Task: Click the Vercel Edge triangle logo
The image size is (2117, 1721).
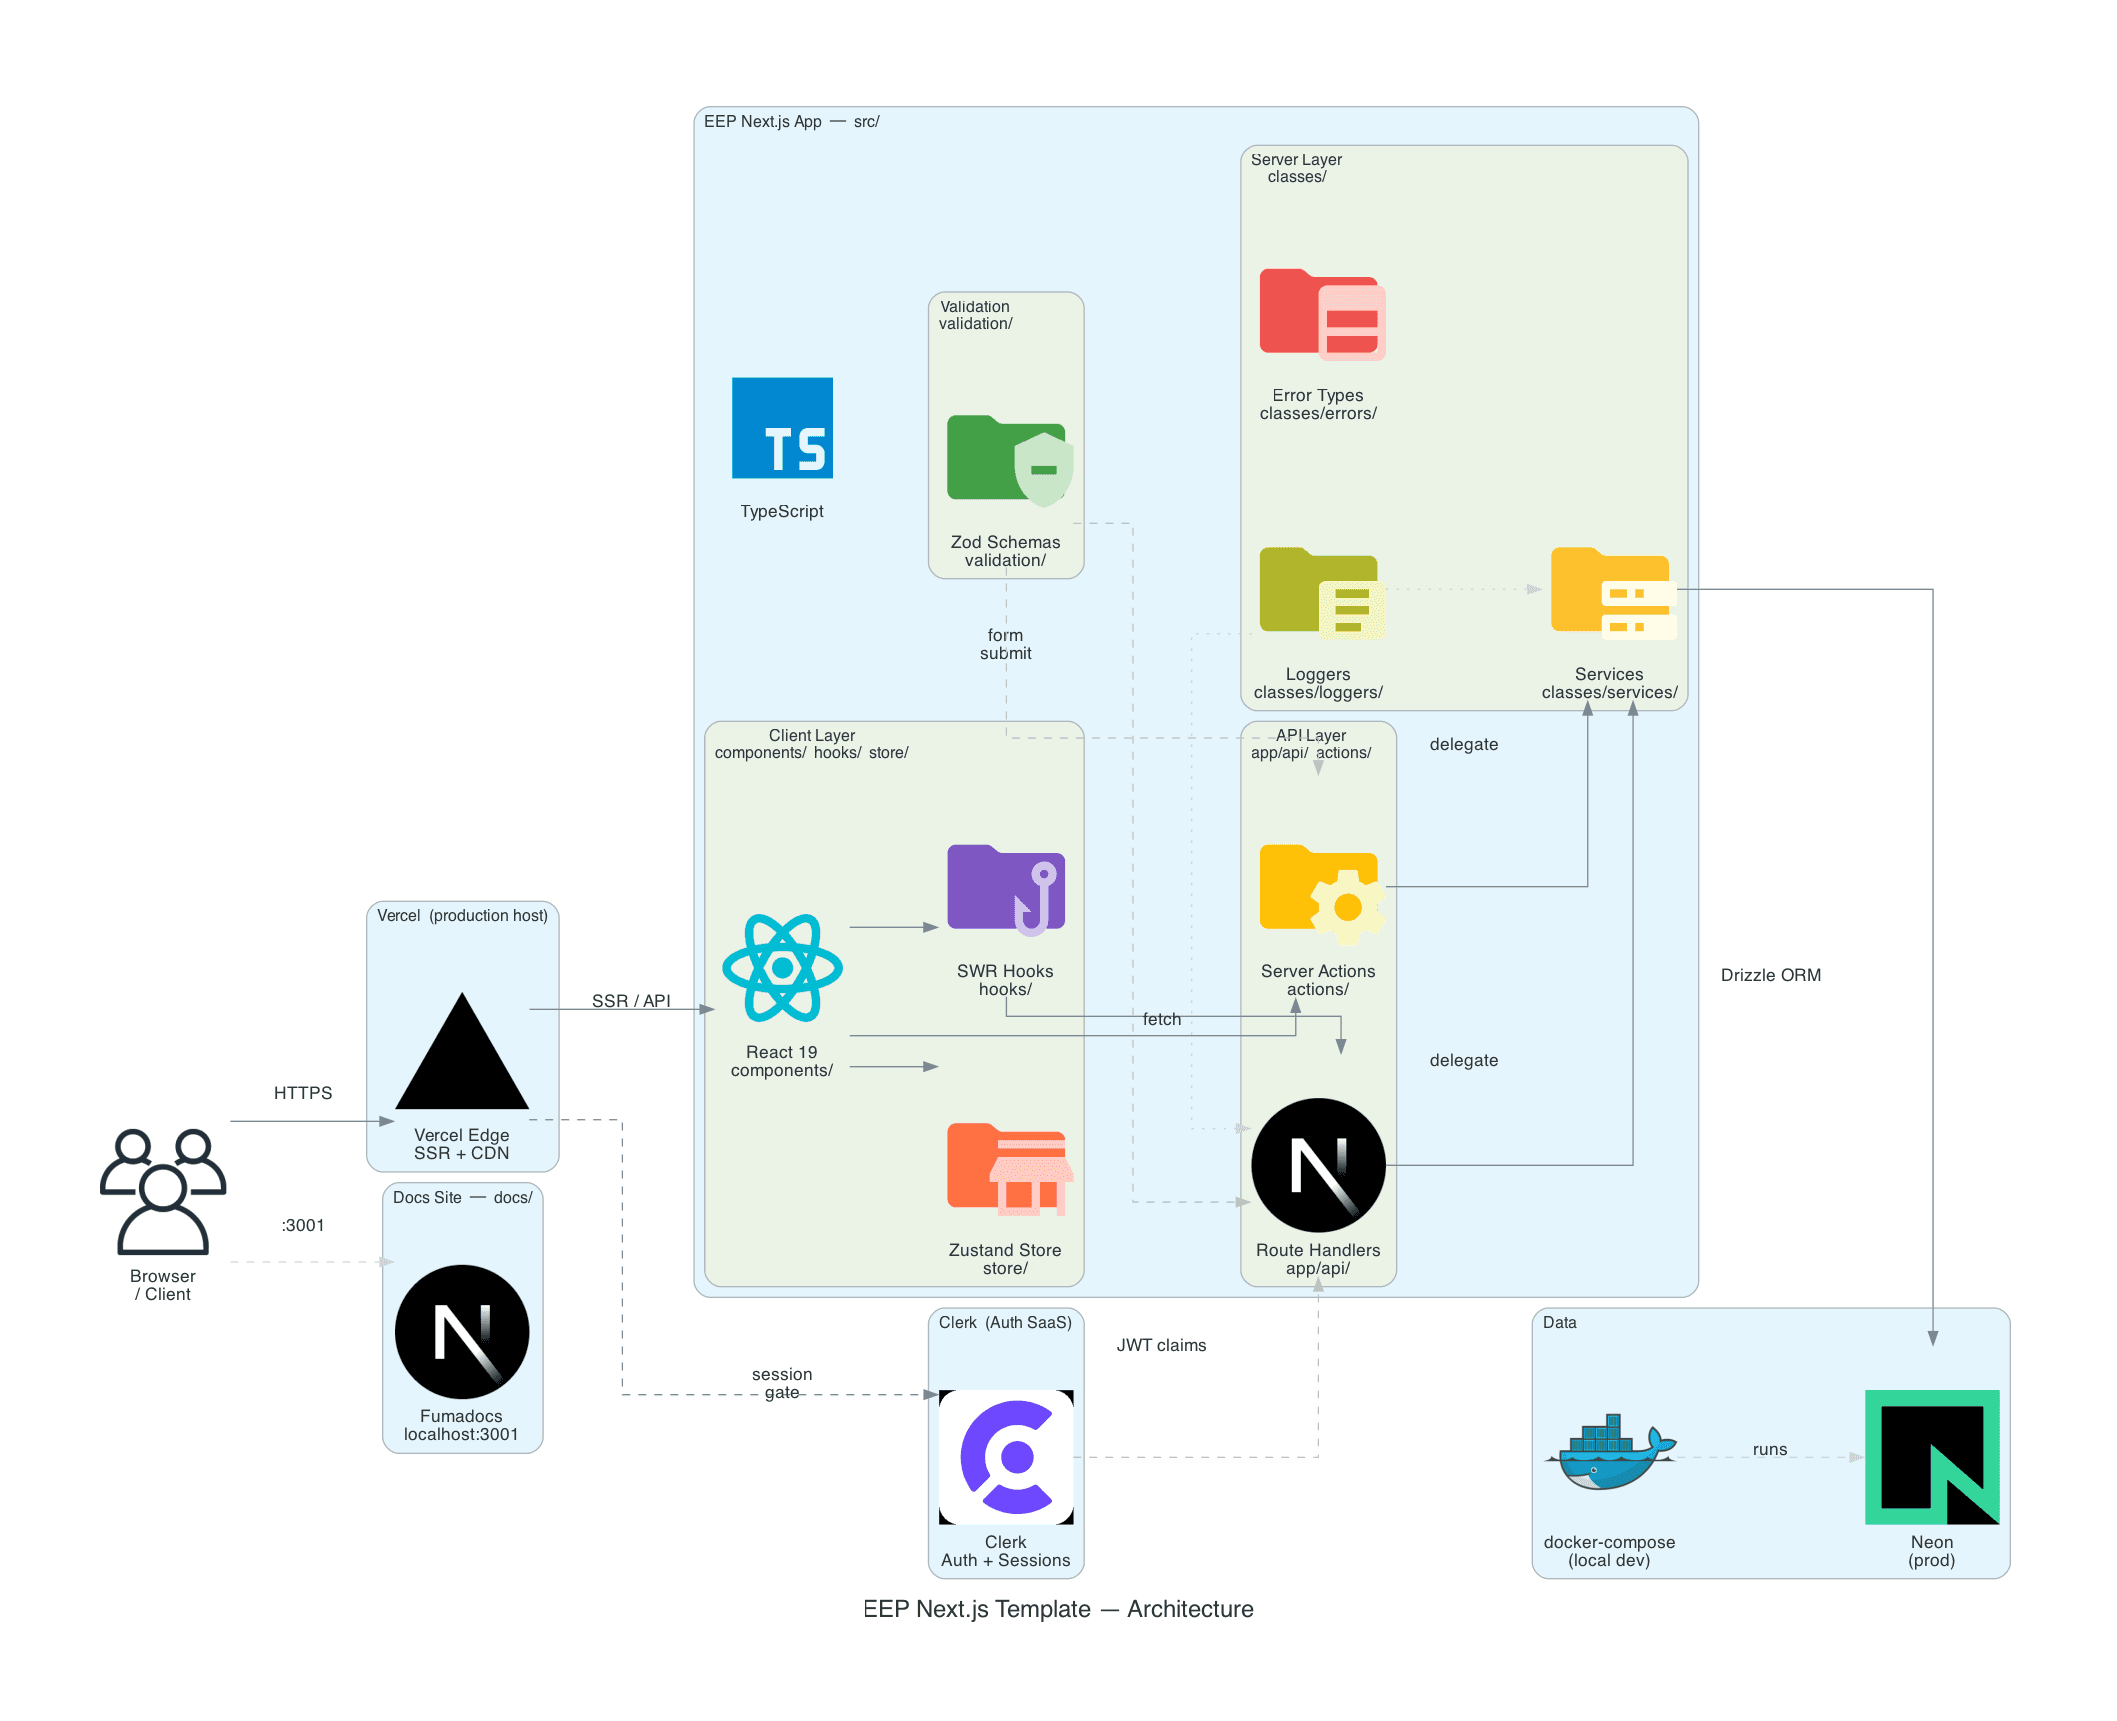Action: [462, 1051]
